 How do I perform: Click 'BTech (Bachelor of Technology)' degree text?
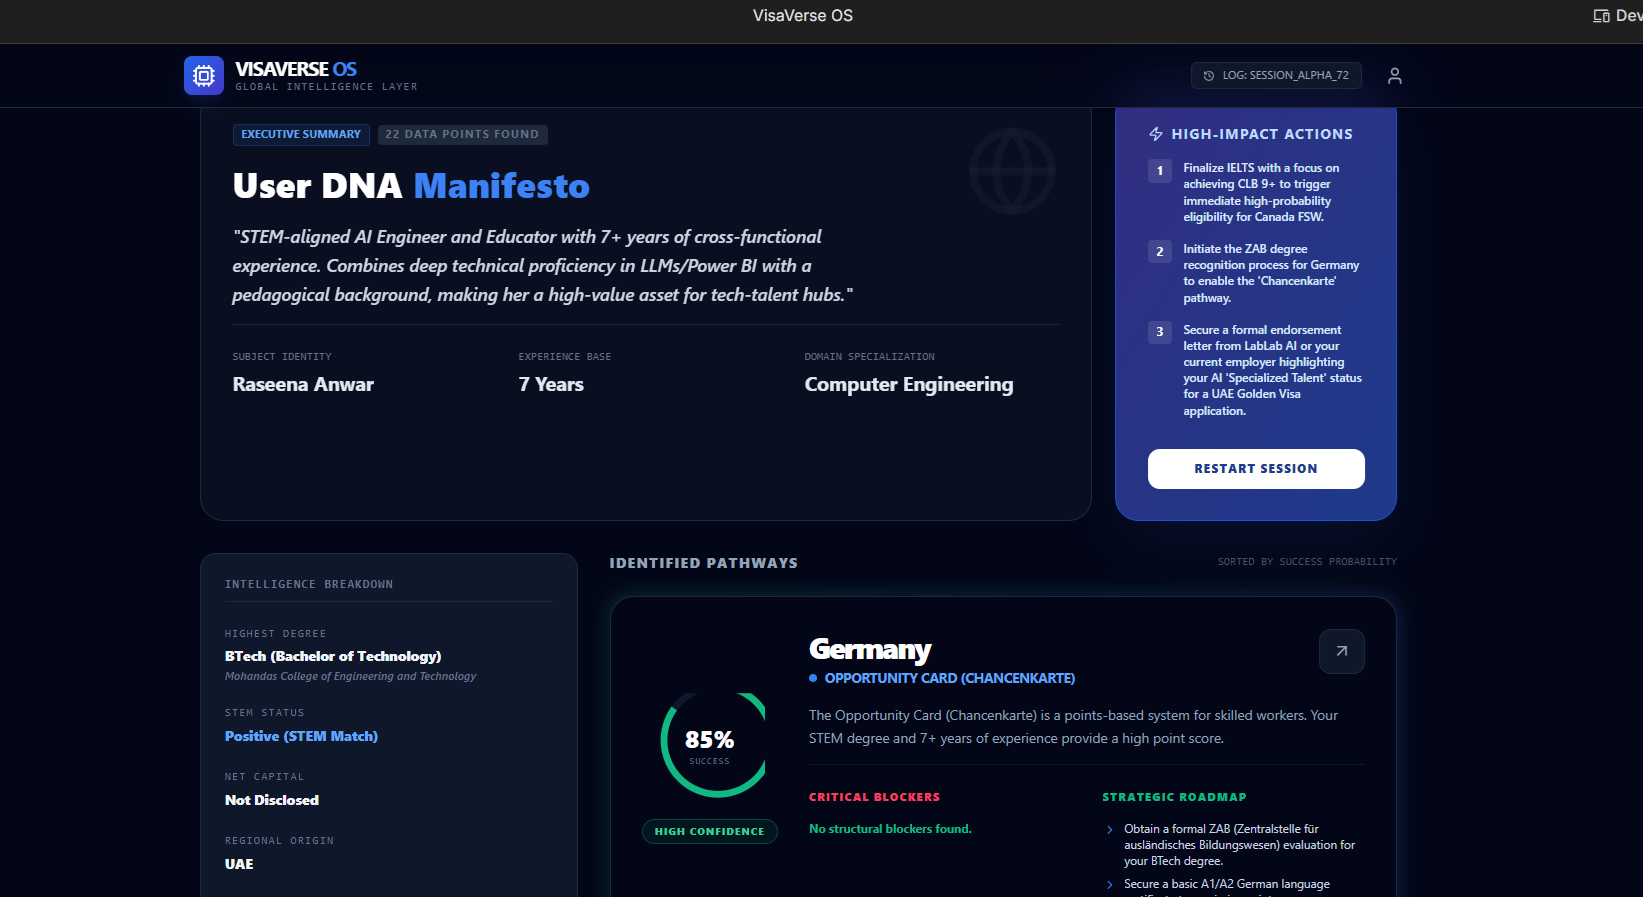(333, 657)
